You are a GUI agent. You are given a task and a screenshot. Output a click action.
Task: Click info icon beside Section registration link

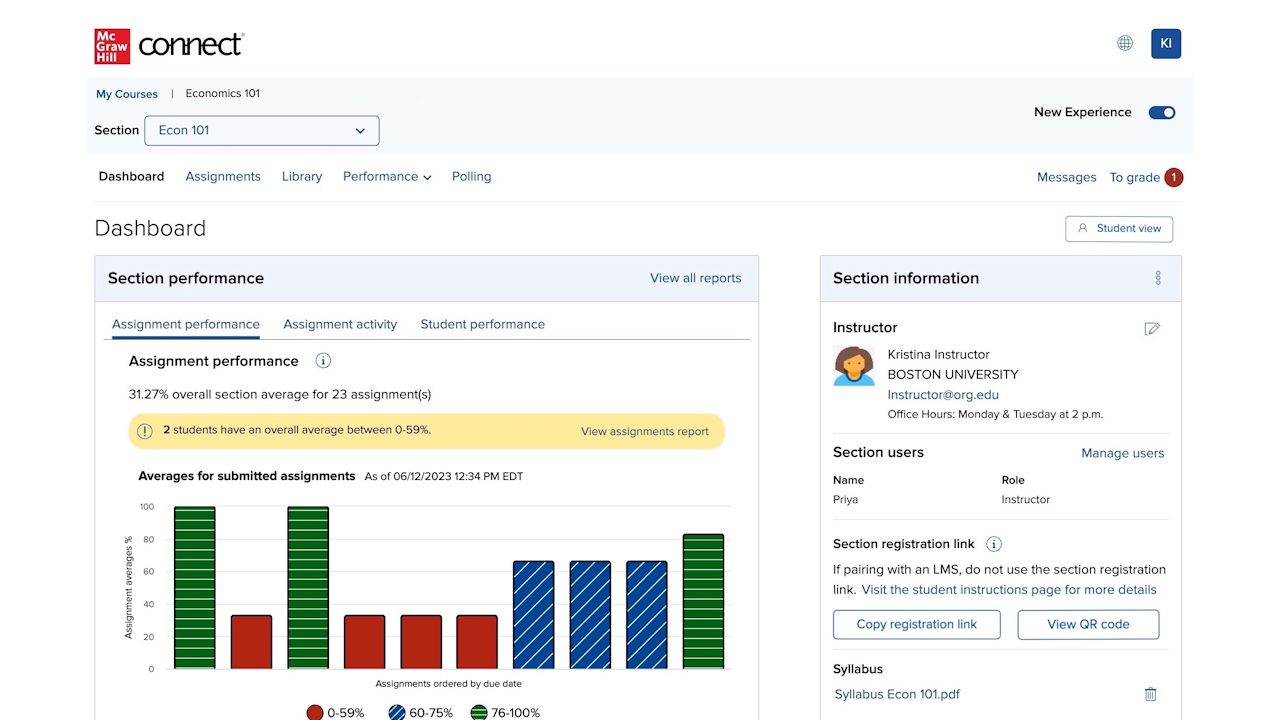[x=994, y=544]
